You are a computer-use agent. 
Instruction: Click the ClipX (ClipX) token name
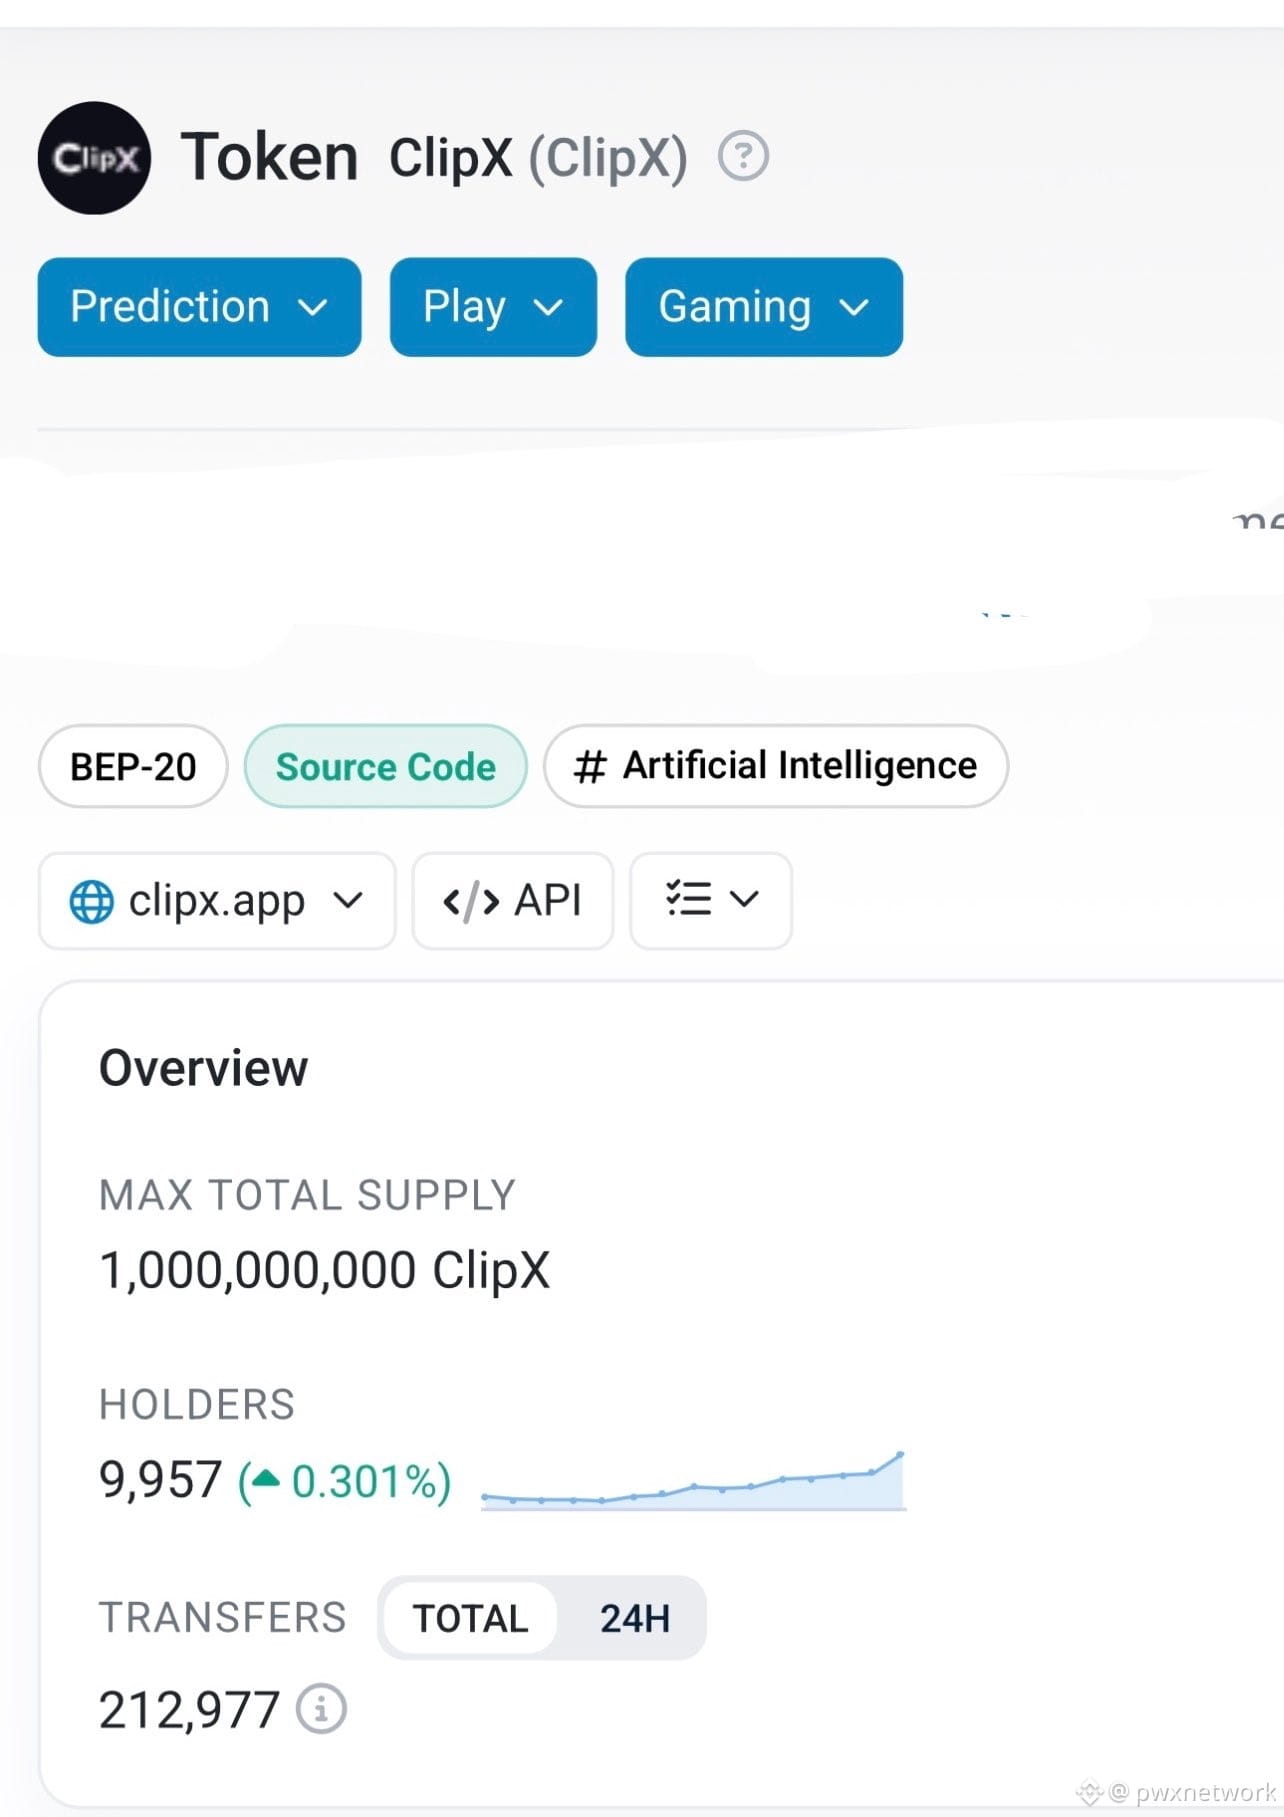pyautogui.click(x=538, y=158)
